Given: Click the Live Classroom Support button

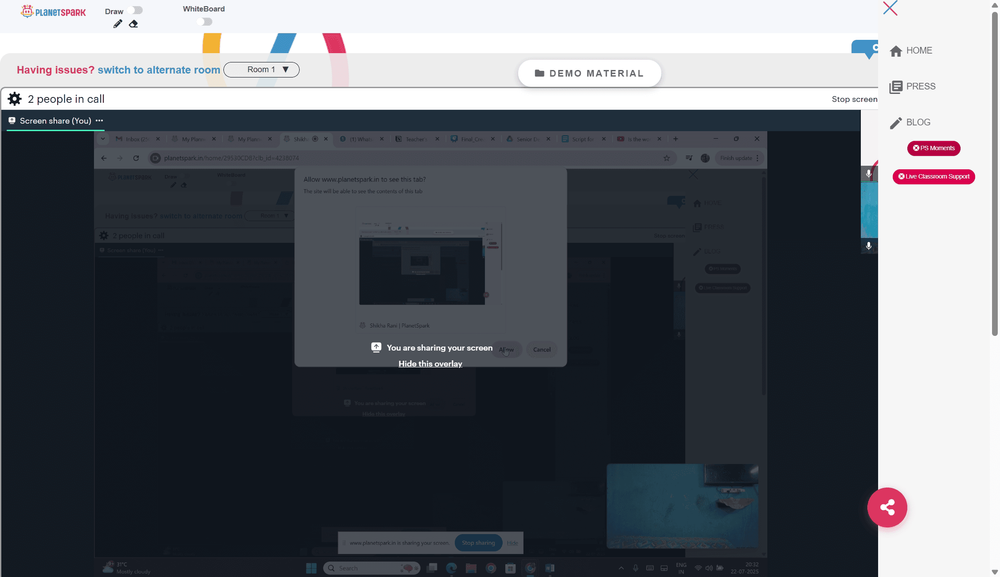Looking at the screenshot, I should (934, 177).
